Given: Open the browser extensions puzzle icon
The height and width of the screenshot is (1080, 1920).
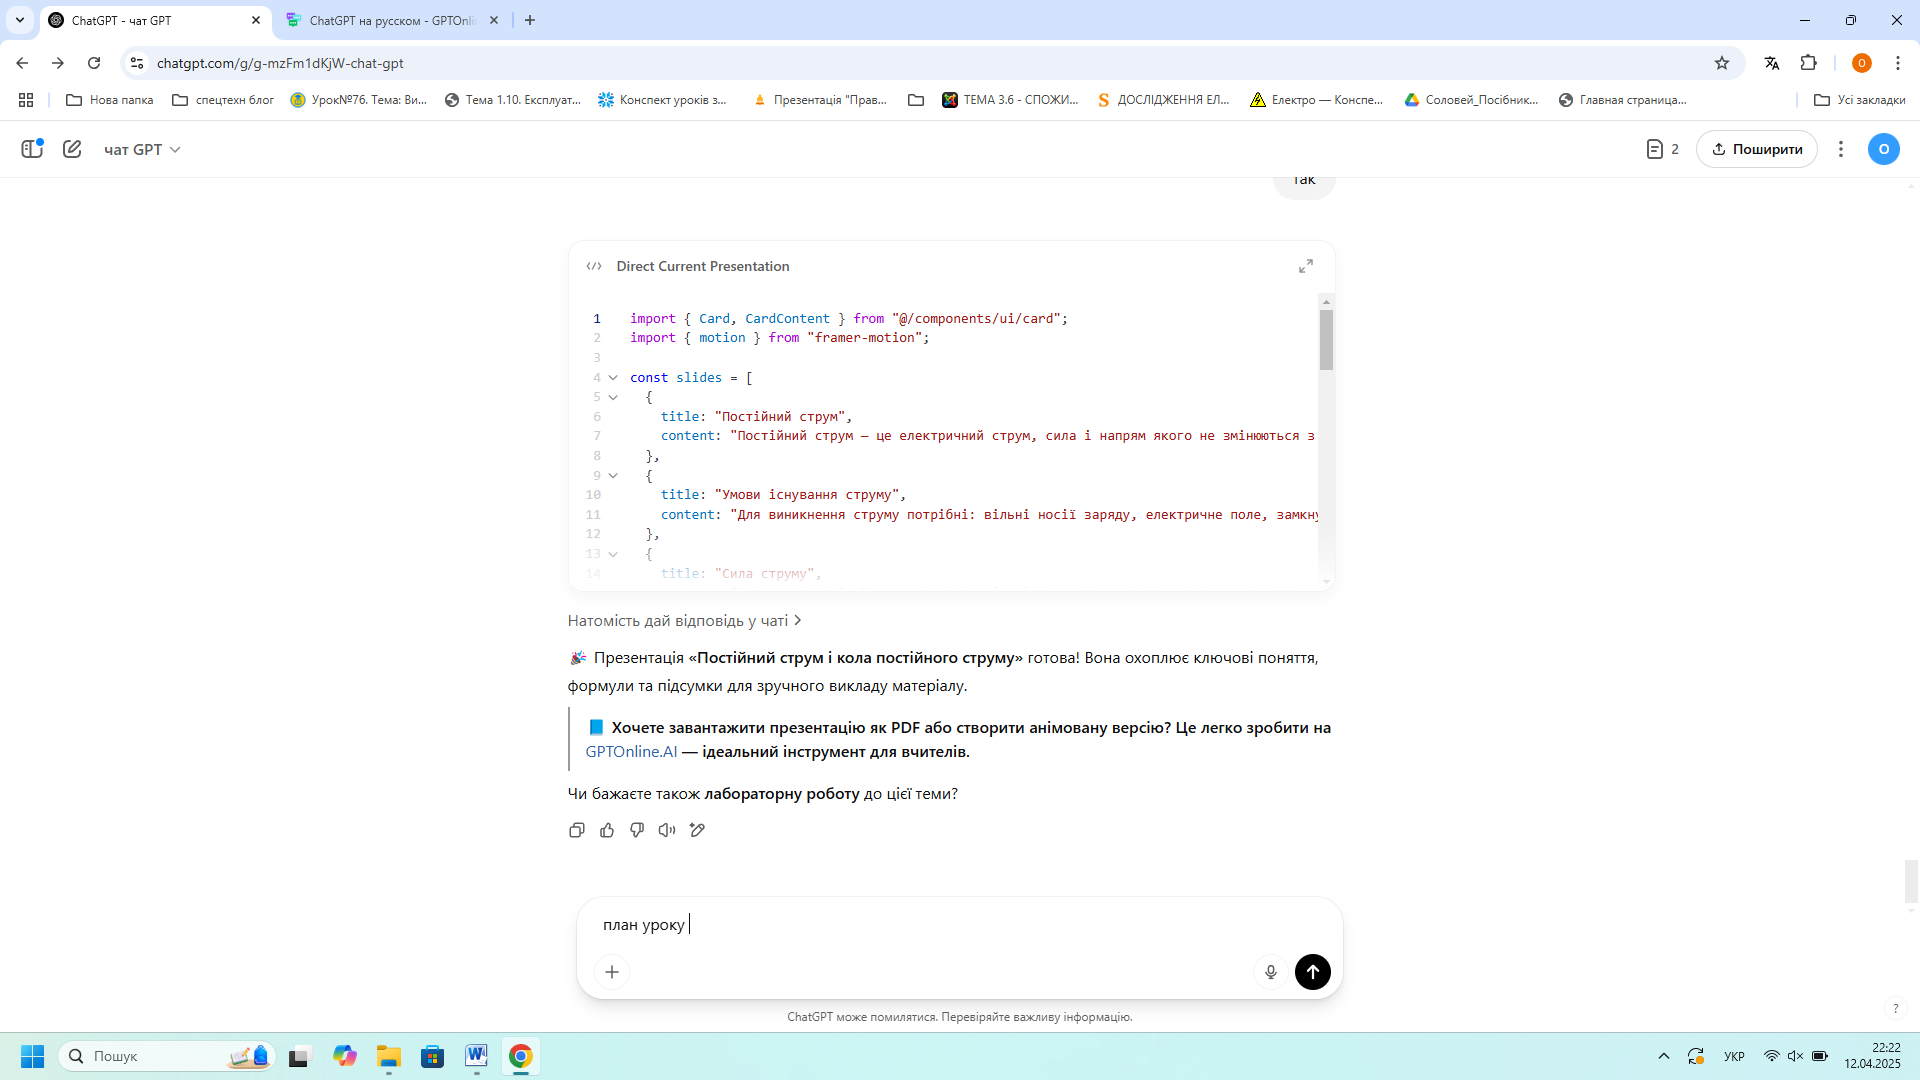Looking at the screenshot, I should pyautogui.click(x=1809, y=63).
